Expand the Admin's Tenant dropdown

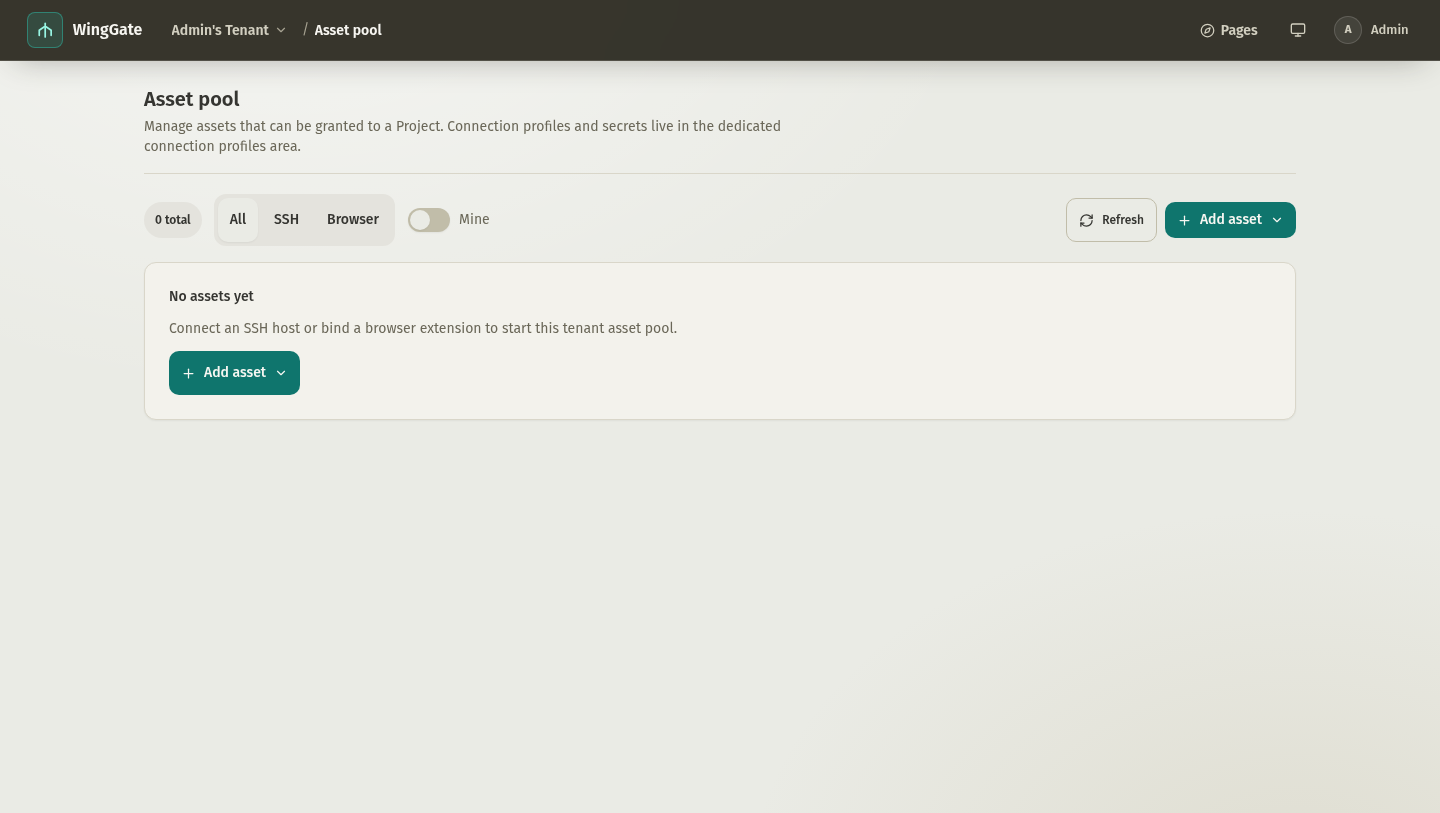tap(228, 30)
